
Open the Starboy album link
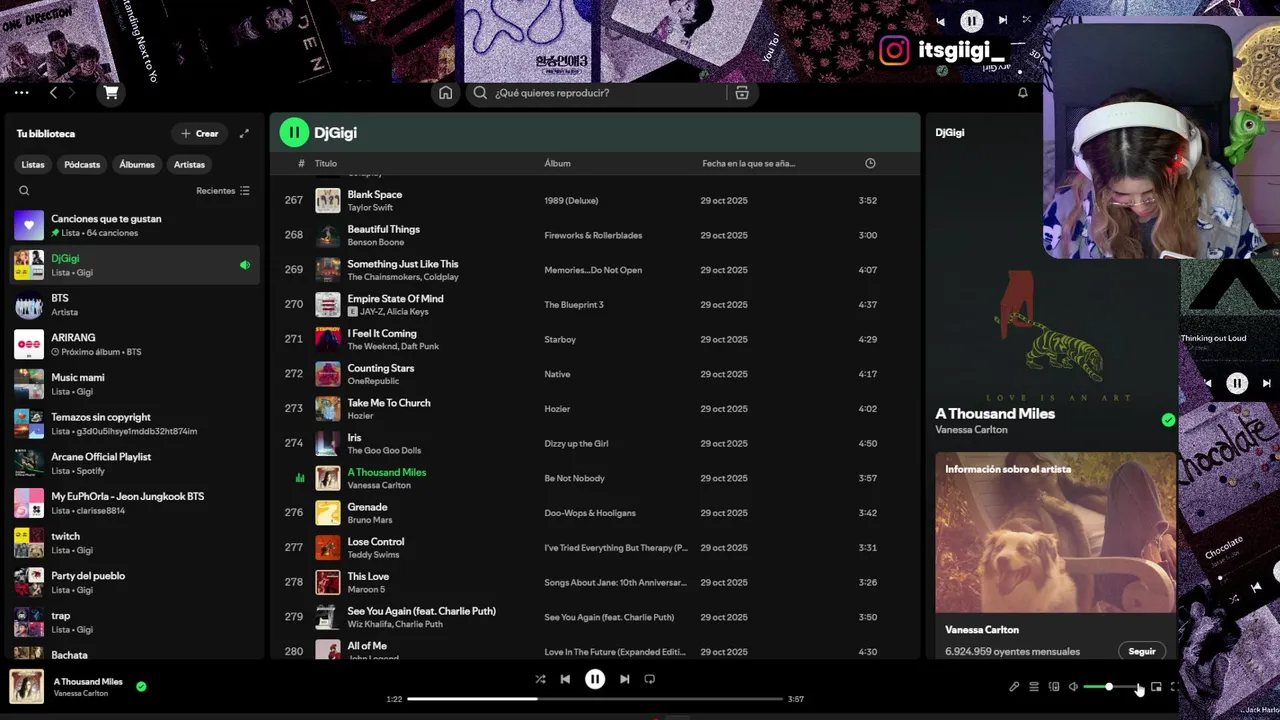[560, 339]
